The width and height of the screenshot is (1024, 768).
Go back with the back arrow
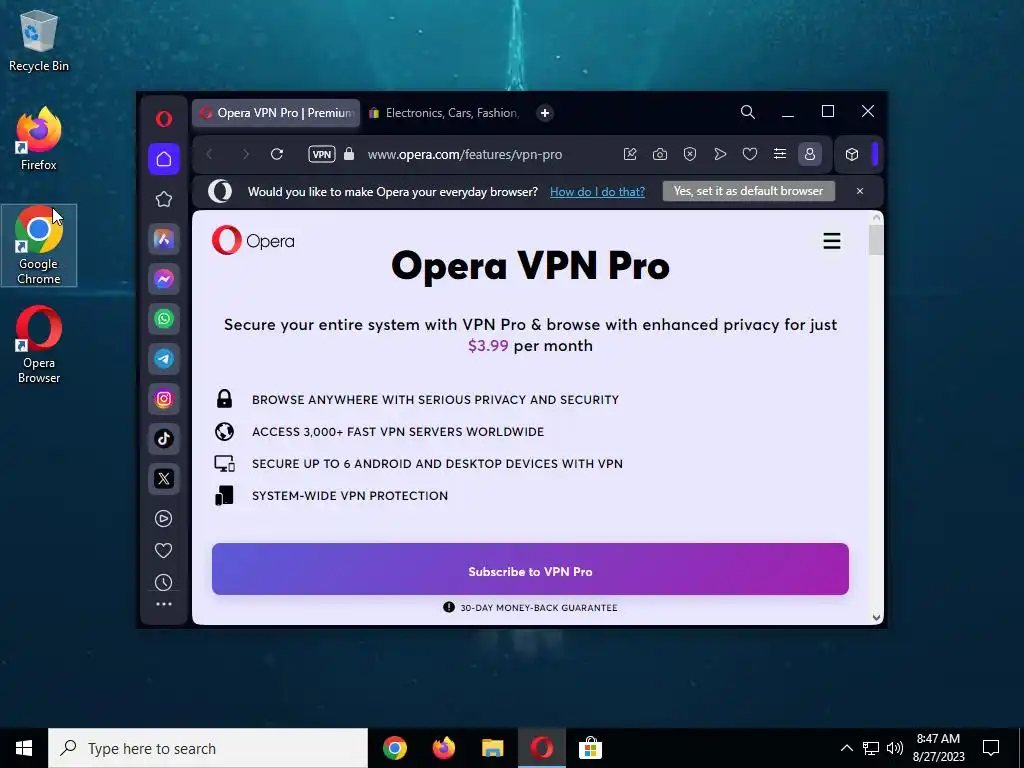tap(210, 154)
